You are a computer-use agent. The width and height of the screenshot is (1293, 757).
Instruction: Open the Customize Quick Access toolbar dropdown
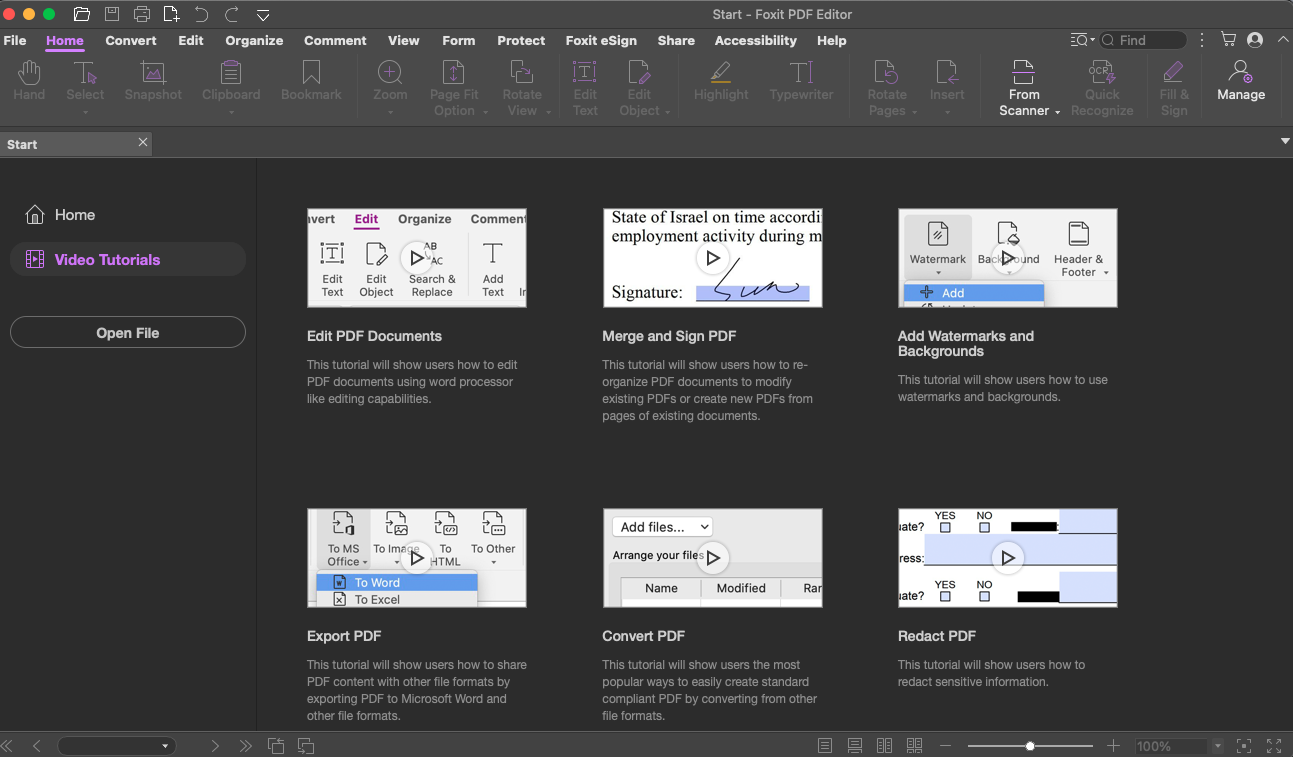pos(263,15)
